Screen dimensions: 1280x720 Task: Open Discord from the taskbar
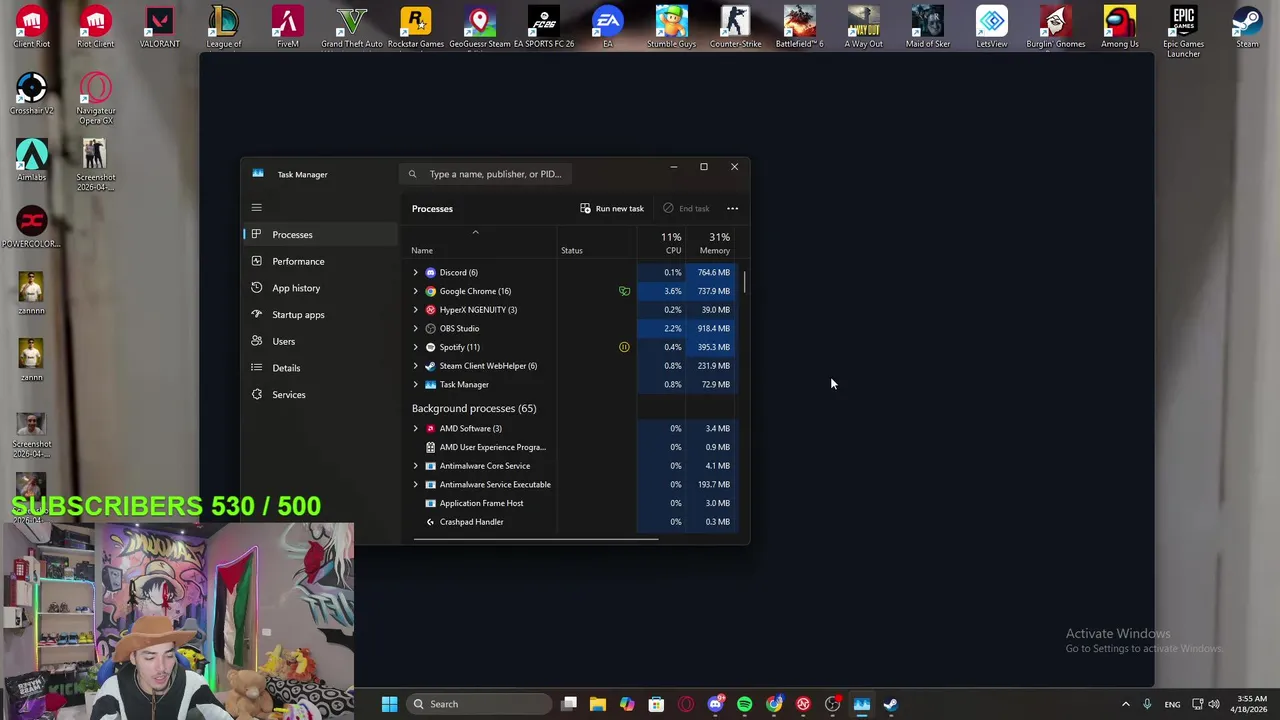click(x=716, y=704)
